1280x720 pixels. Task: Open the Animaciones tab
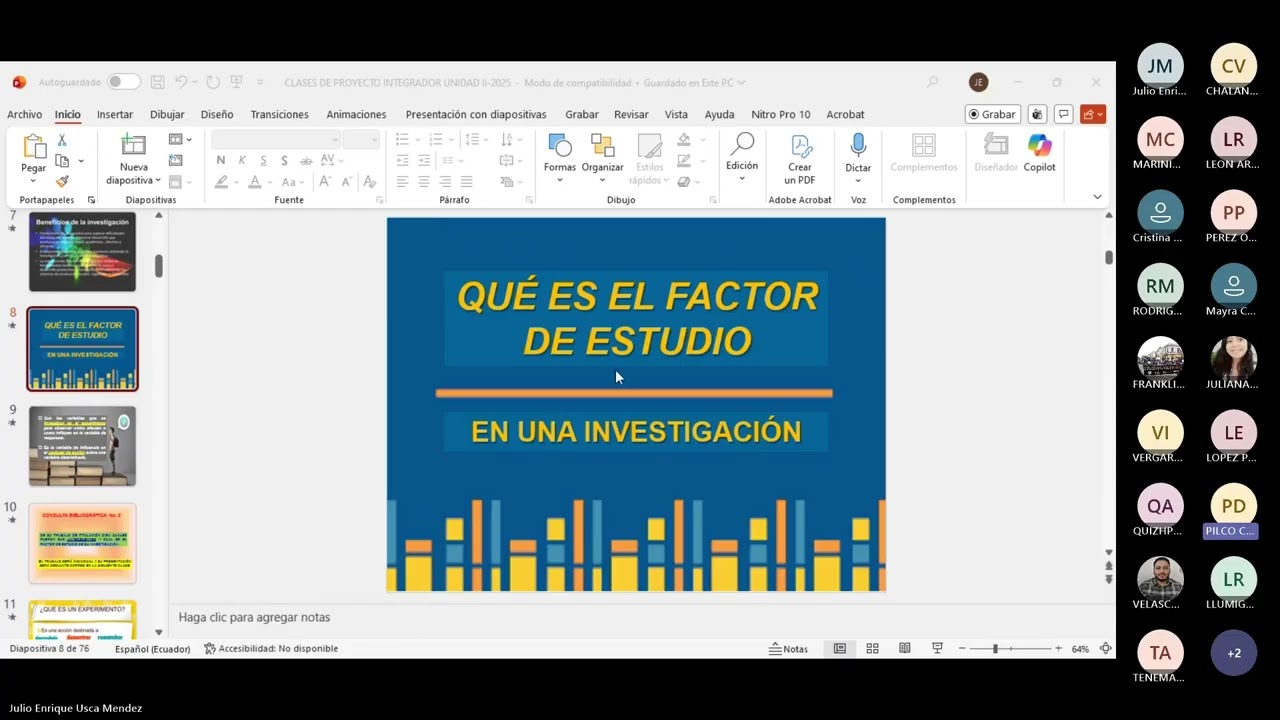pos(356,114)
